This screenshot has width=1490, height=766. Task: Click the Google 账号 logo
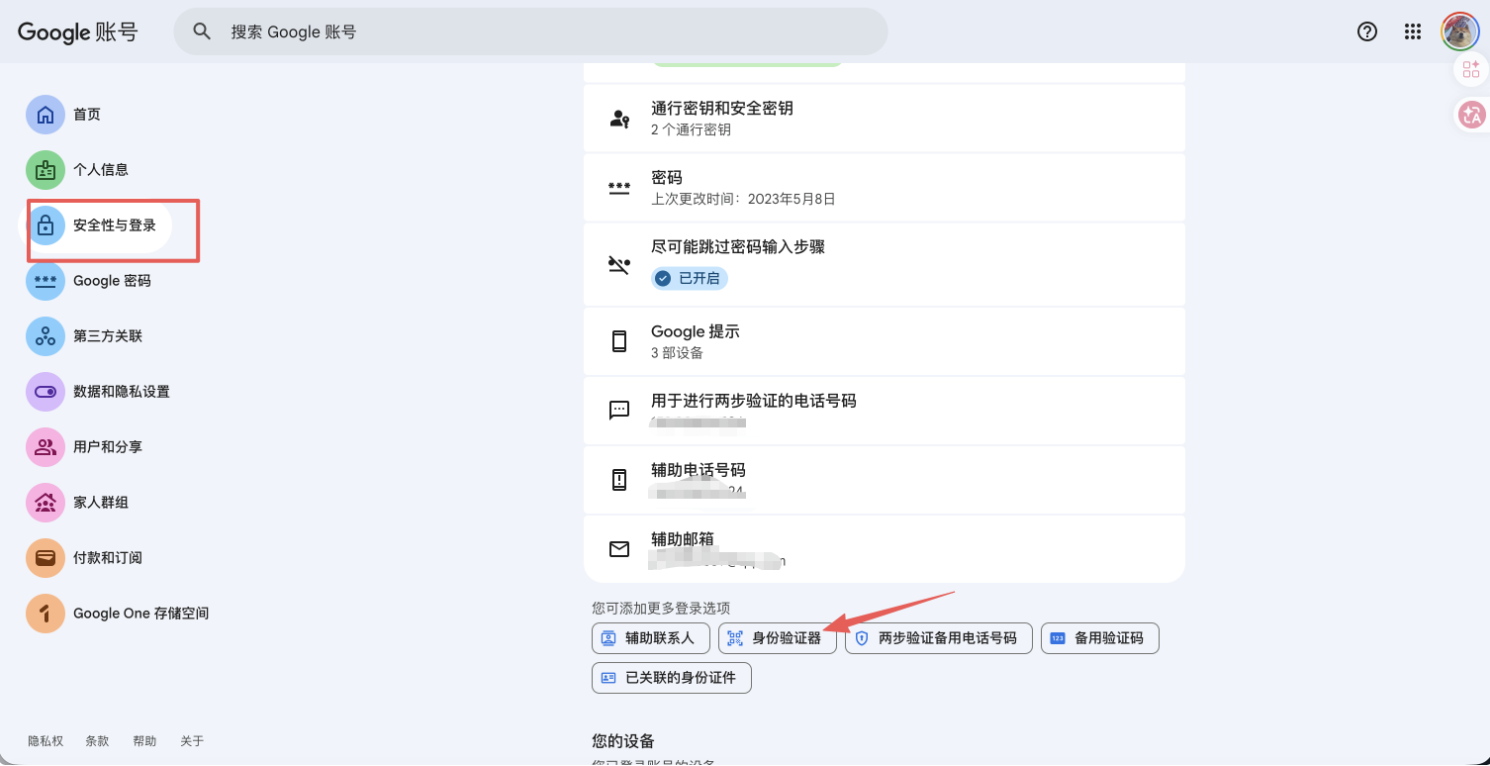77,32
